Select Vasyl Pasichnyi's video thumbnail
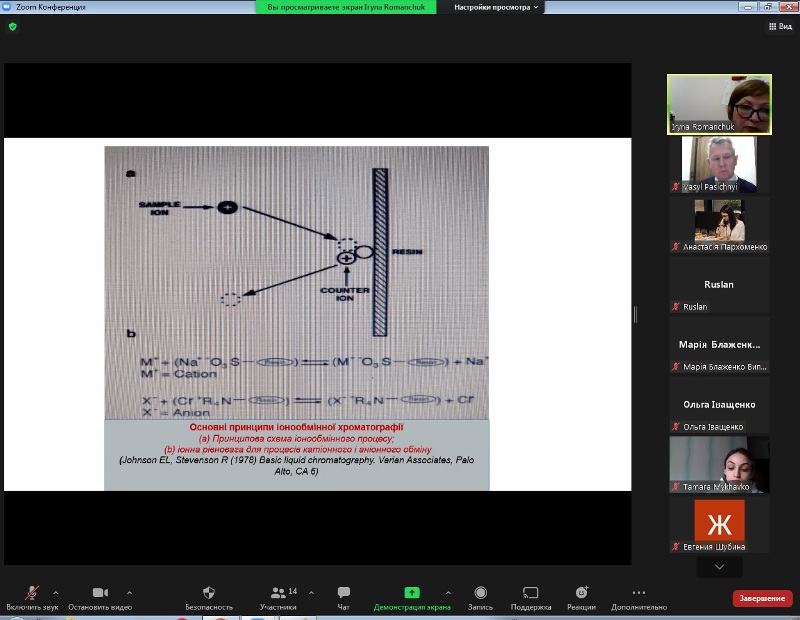This screenshot has height=620, width=800. pyautogui.click(x=719, y=164)
